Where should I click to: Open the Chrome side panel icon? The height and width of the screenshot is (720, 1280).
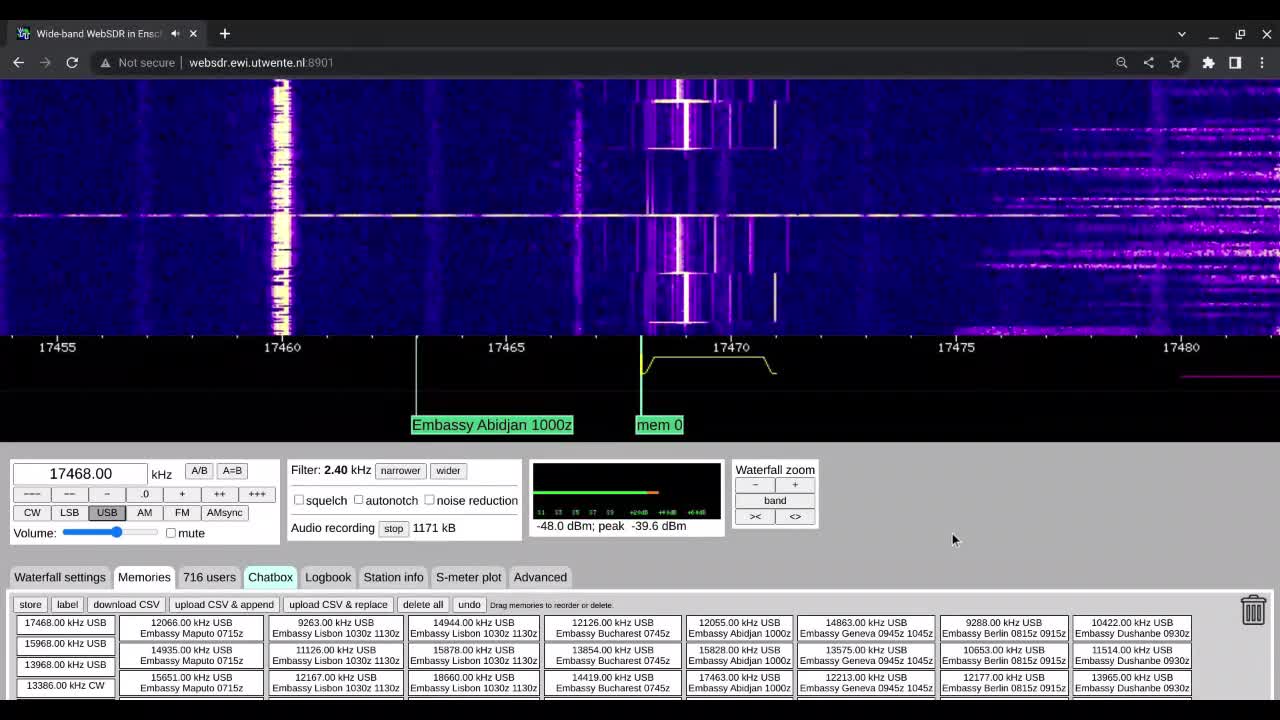pyautogui.click(x=1235, y=62)
